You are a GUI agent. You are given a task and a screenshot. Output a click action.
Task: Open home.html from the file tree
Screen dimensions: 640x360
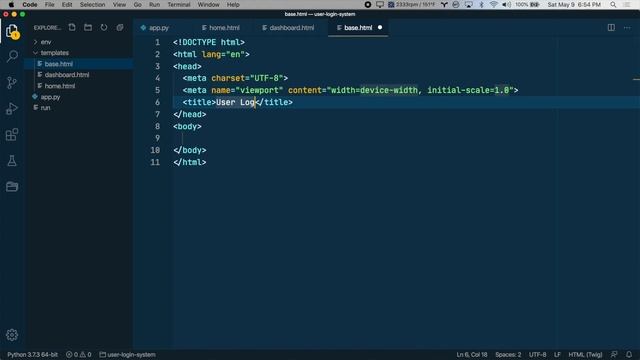pos(60,86)
